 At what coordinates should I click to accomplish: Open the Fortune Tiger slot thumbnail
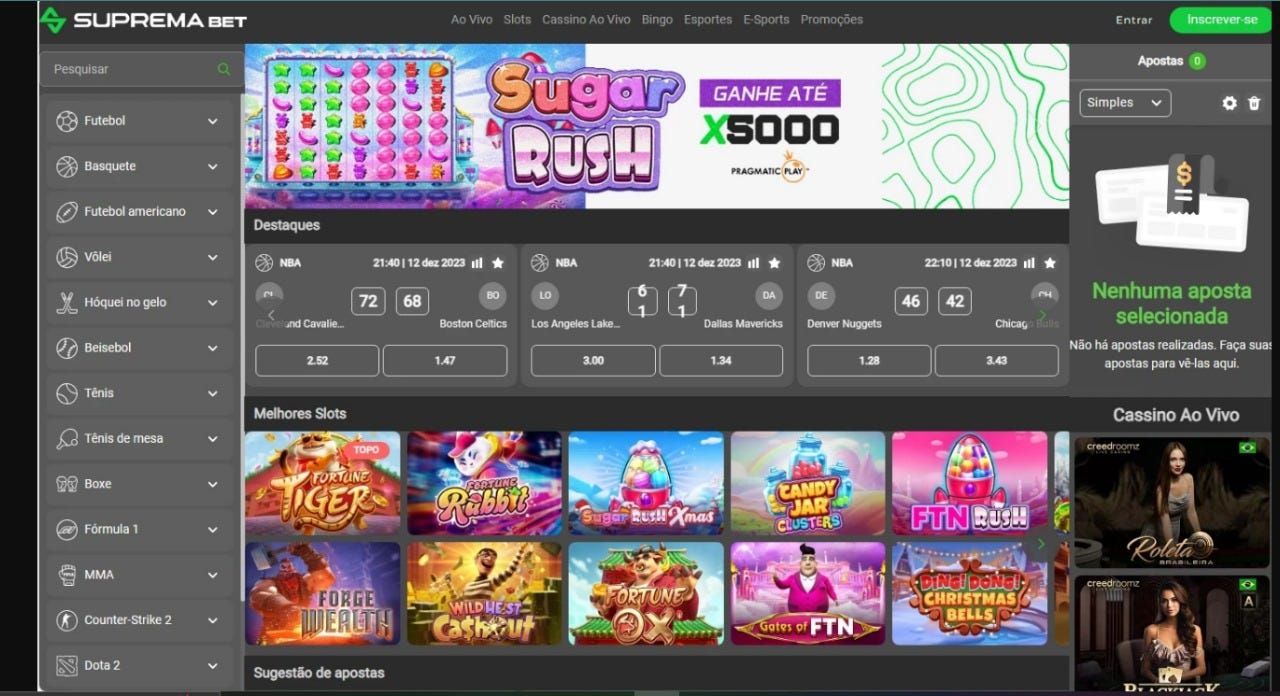[322, 483]
